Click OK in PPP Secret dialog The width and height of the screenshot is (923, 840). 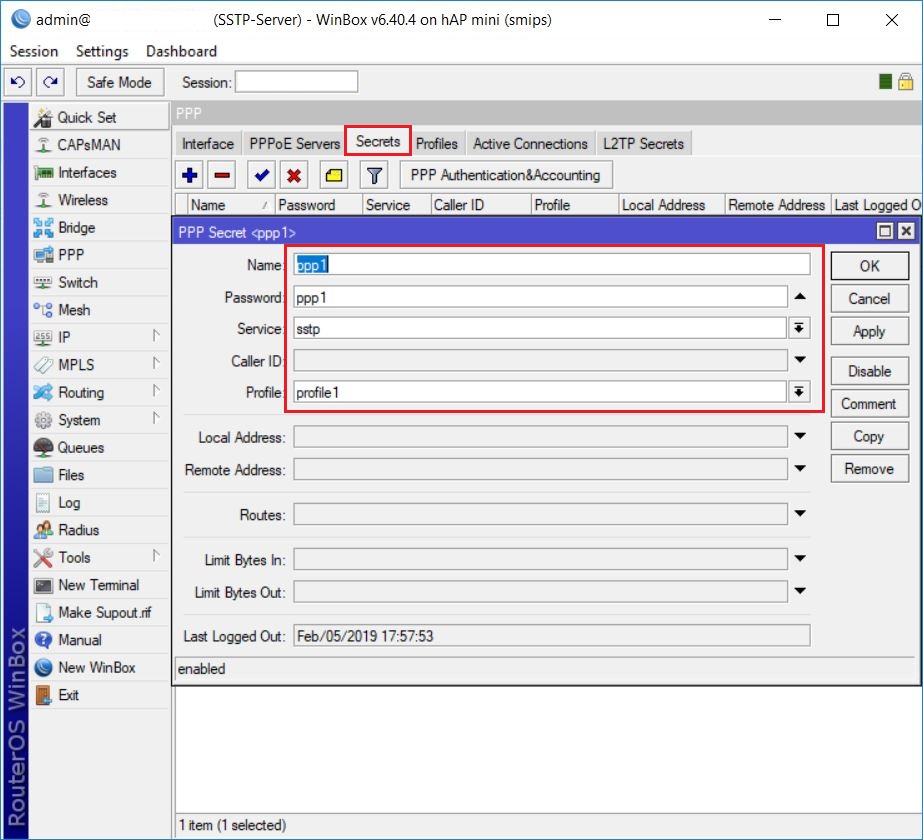tap(869, 266)
